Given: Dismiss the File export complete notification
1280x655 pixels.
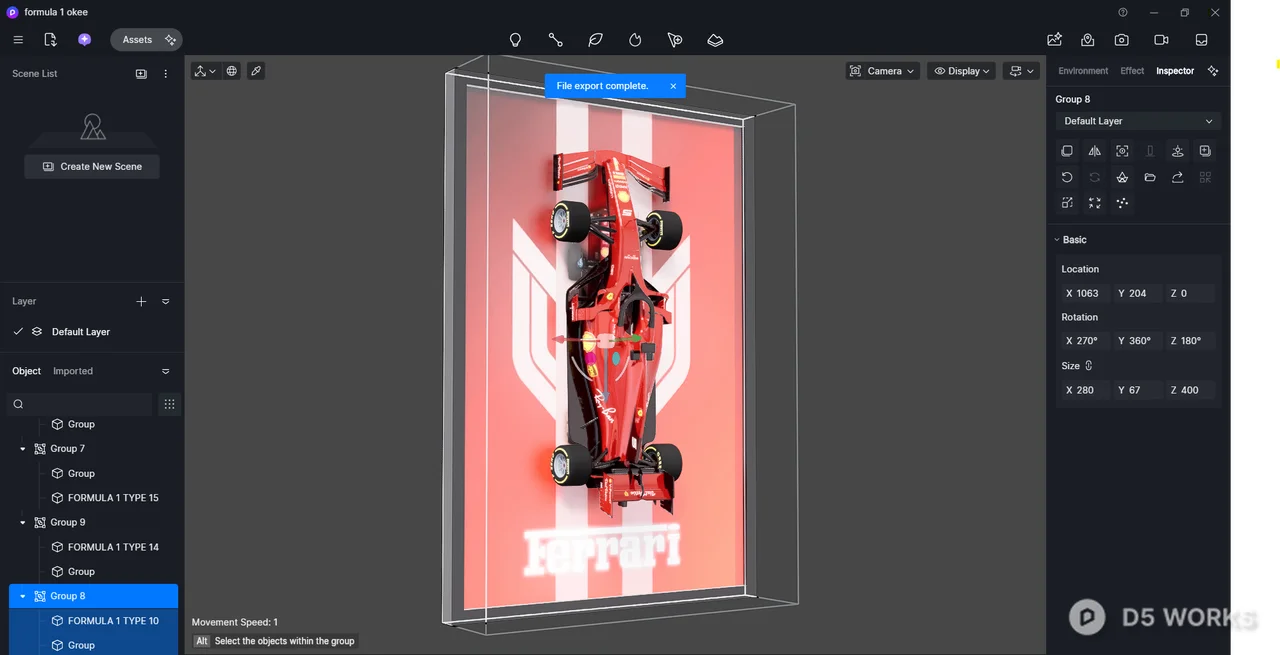Looking at the screenshot, I should click(x=673, y=86).
